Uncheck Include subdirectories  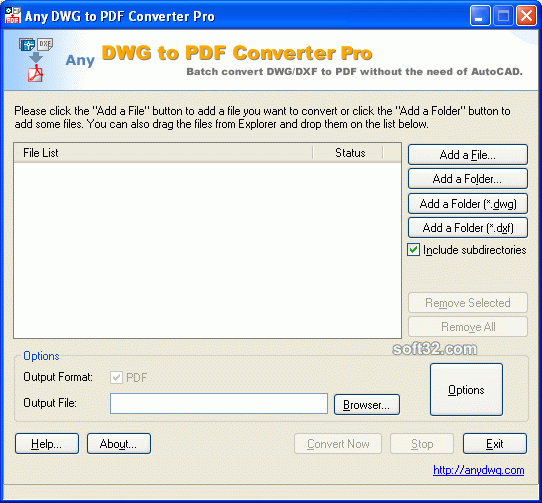pyautogui.click(x=414, y=250)
